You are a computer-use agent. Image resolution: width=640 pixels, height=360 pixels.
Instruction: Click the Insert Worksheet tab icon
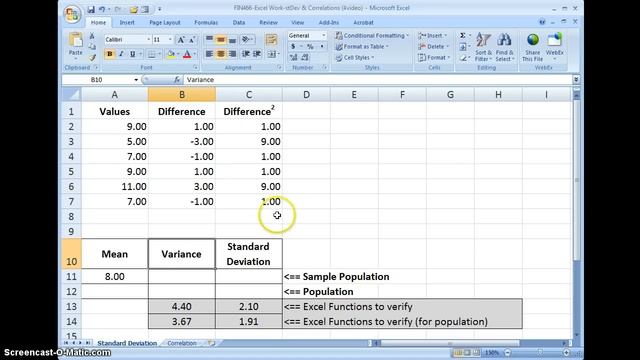pos(211,343)
